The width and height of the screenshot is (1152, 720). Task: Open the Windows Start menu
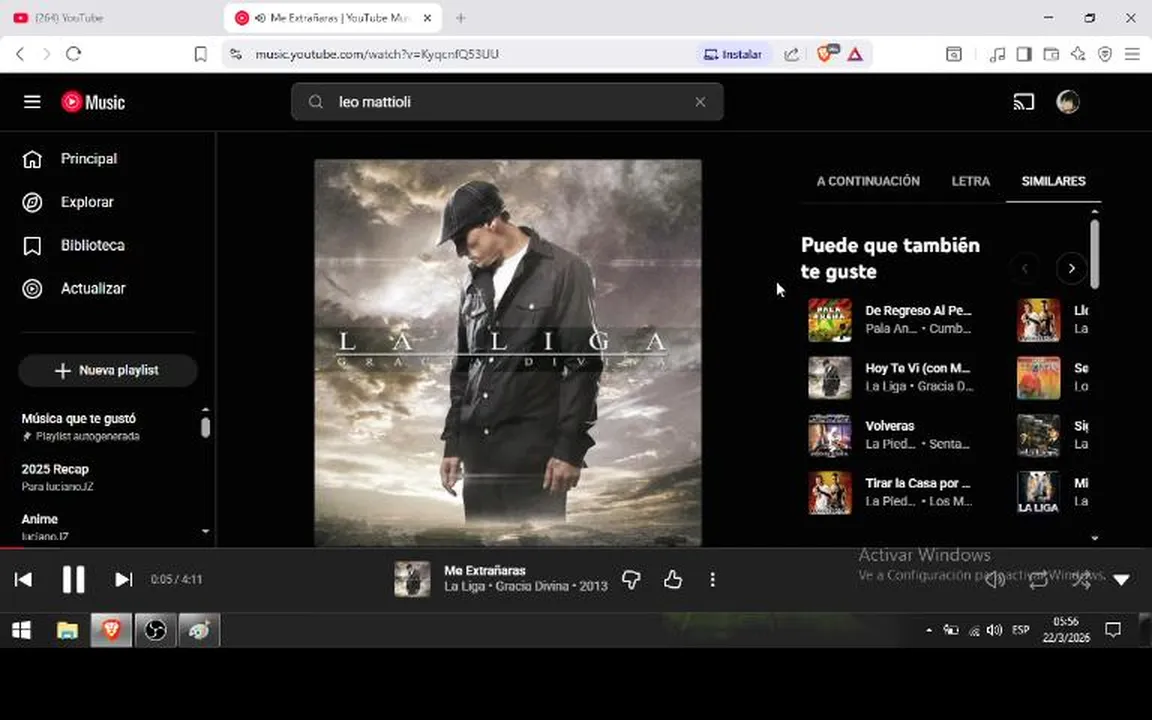[21, 630]
